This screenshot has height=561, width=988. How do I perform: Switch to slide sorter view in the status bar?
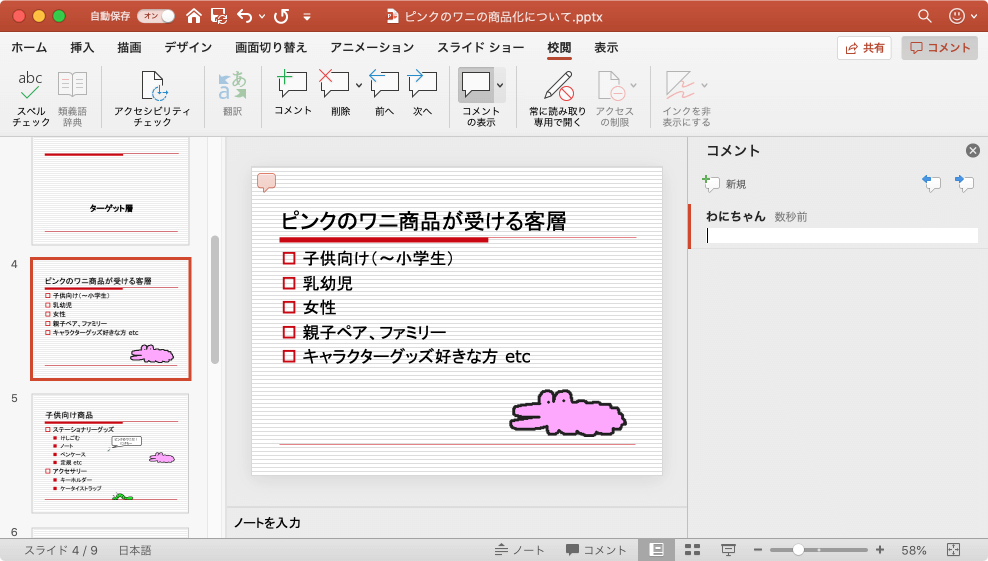(x=692, y=550)
